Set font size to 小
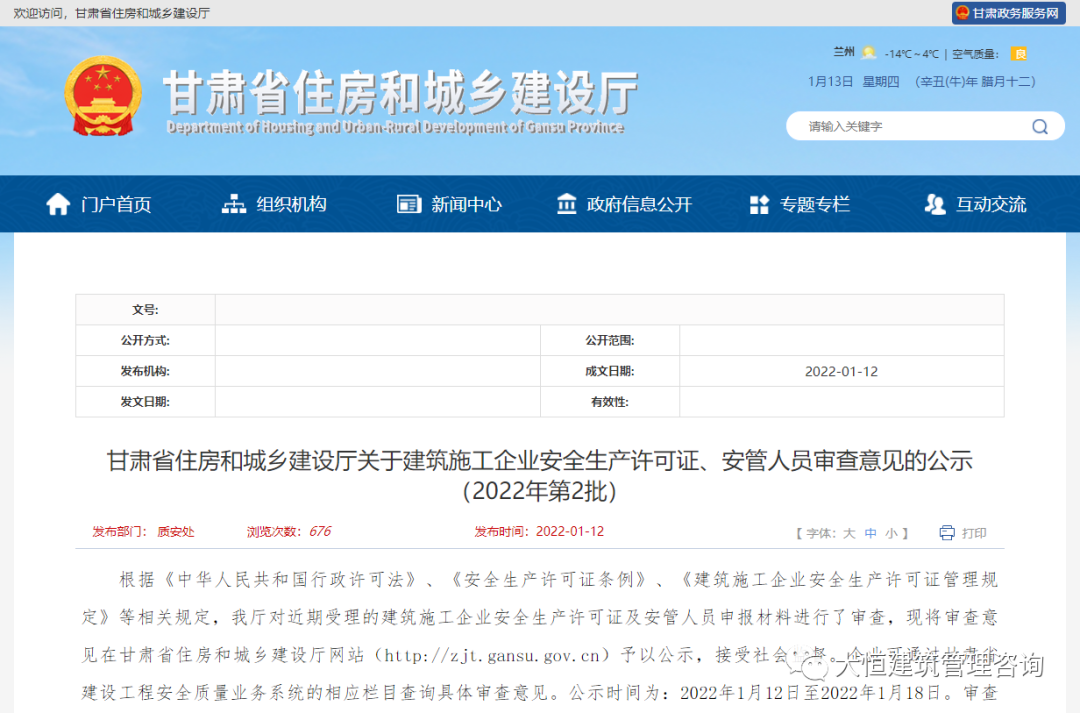 [x=891, y=533]
